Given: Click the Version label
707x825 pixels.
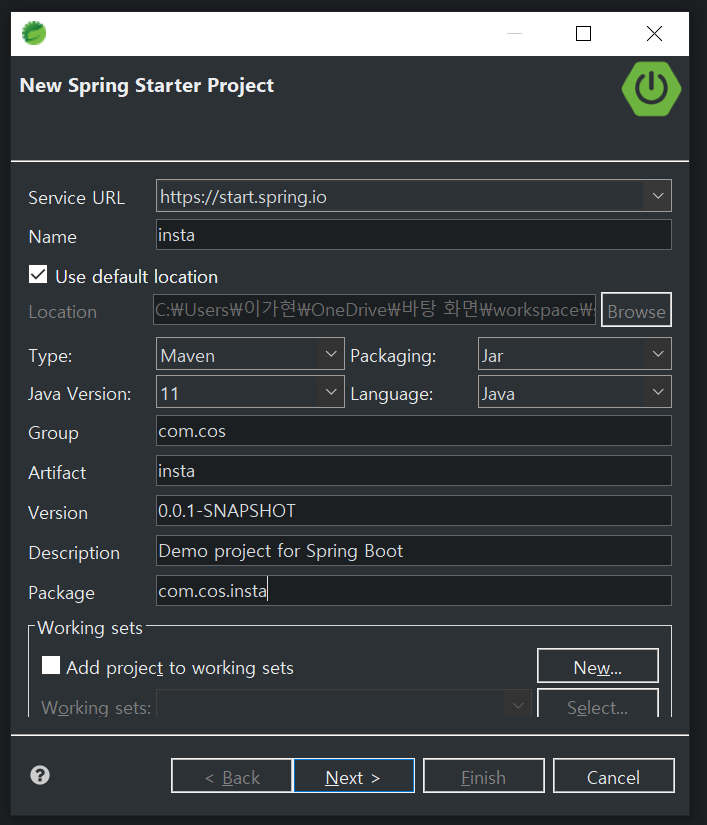Looking at the screenshot, I should (x=58, y=513).
